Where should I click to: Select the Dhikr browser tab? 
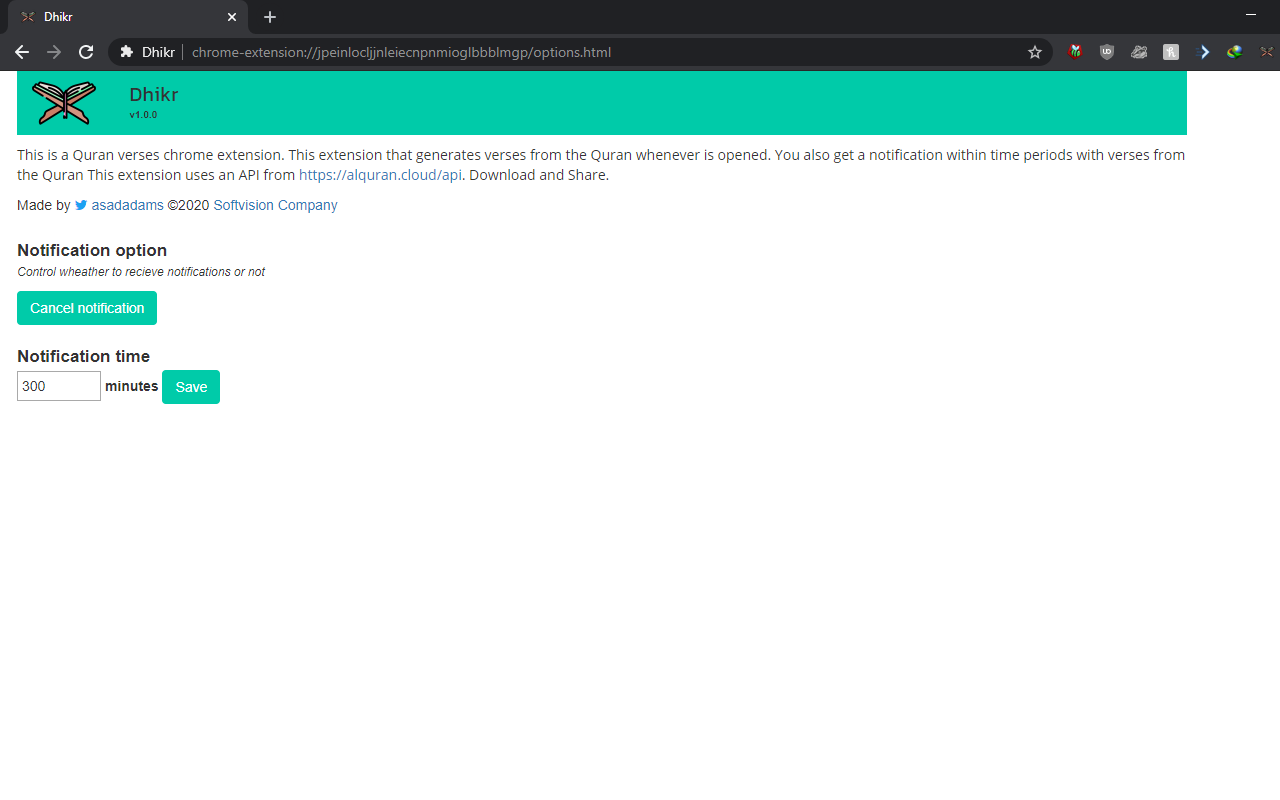point(128,17)
